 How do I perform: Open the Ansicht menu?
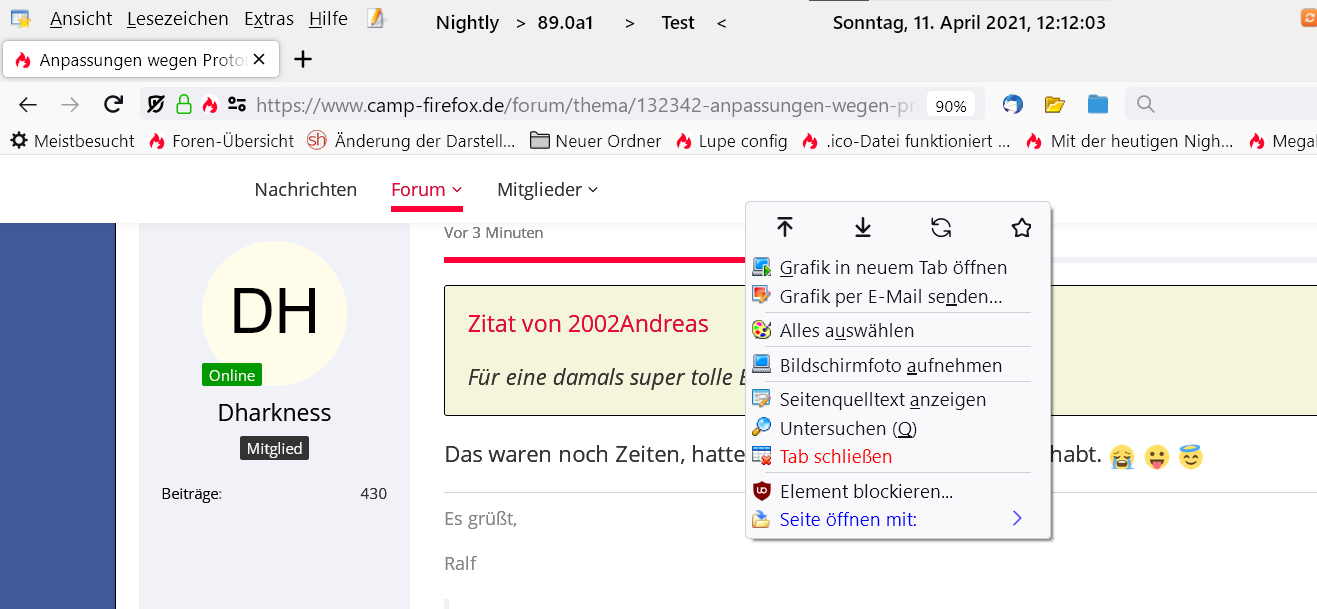coord(81,19)
